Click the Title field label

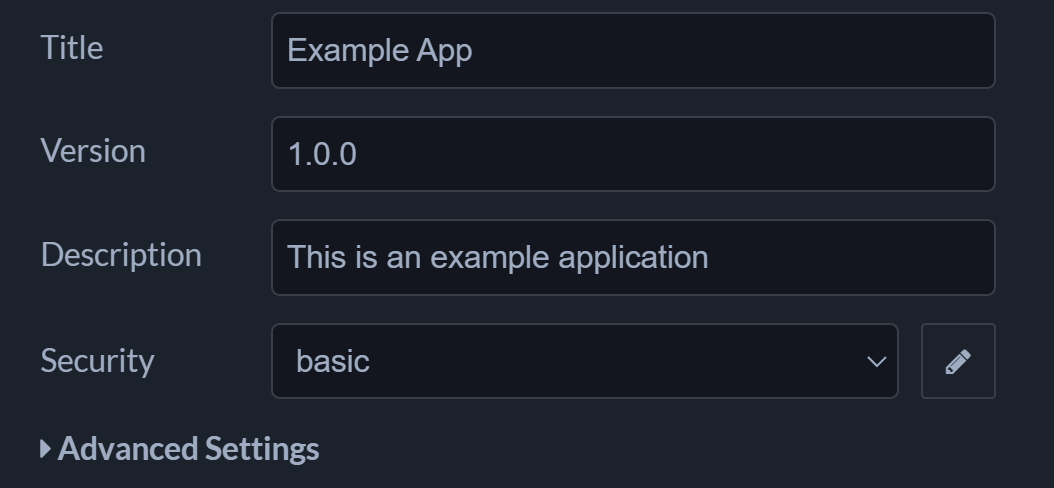(x=72, y=48)
